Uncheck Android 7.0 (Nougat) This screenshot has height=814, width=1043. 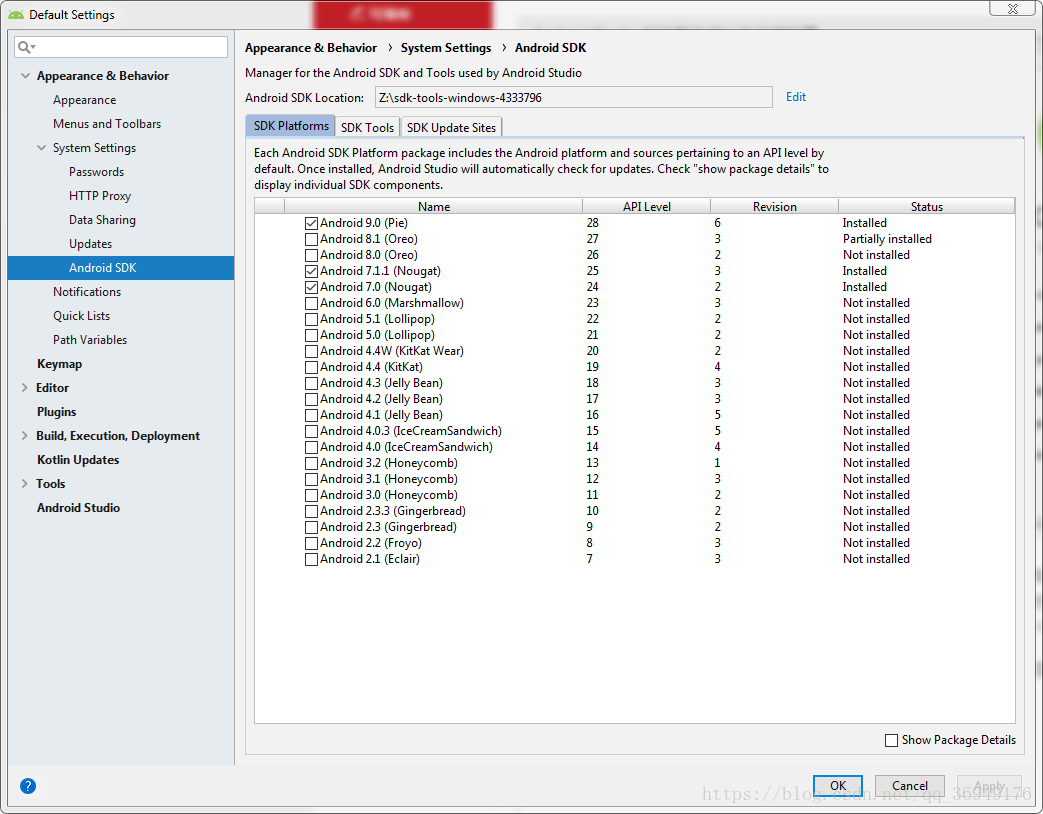pos(311,287)
